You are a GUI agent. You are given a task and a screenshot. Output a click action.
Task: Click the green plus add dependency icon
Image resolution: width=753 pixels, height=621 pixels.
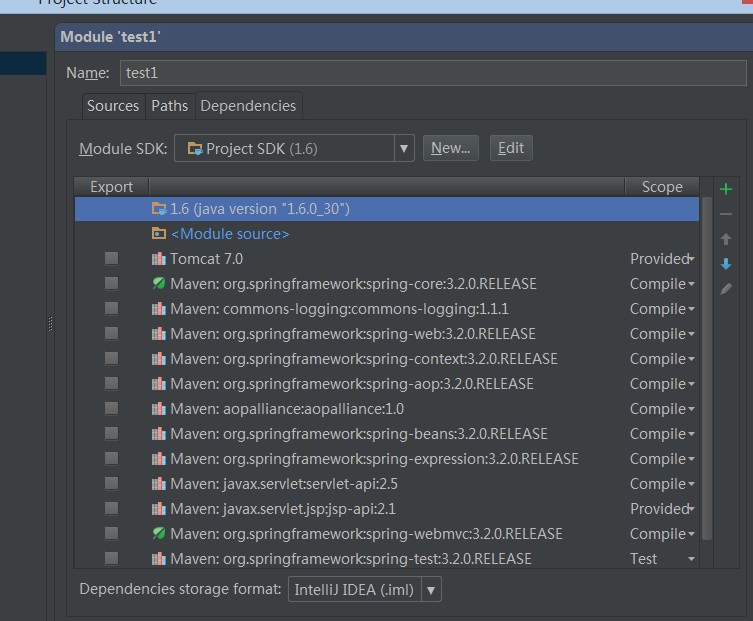coord(726,189)
